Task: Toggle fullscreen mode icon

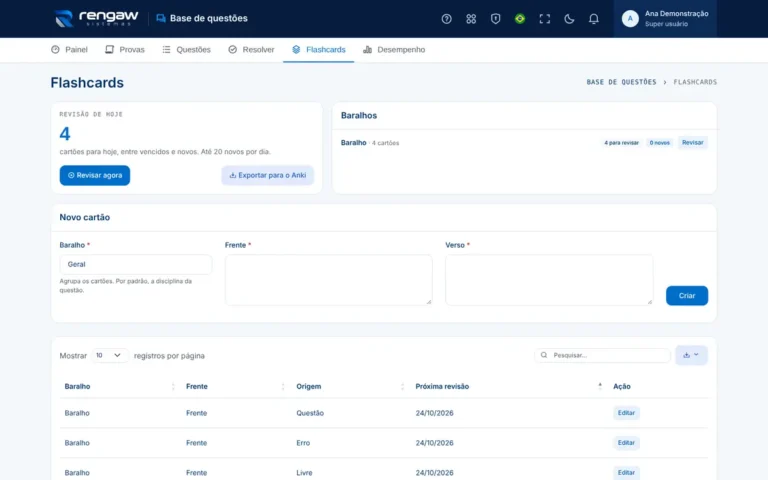Action: click(544, 19)
